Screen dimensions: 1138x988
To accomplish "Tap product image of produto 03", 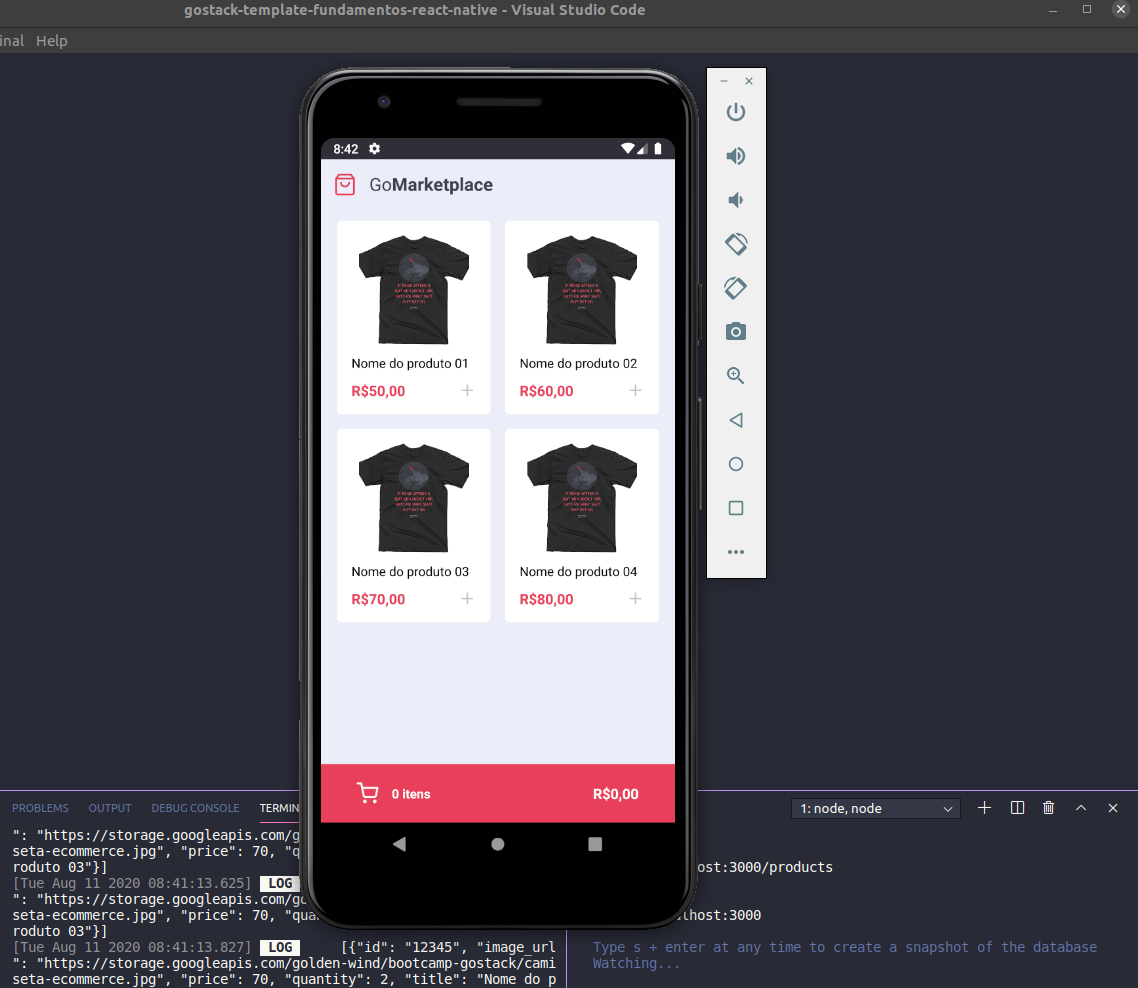I will point(414,497).
